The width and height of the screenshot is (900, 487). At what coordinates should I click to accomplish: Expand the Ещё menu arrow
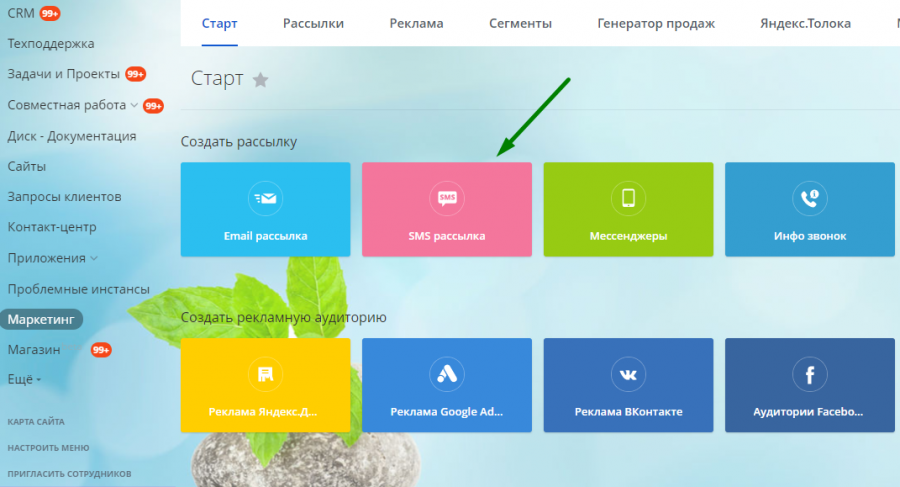tap(38, 380)
